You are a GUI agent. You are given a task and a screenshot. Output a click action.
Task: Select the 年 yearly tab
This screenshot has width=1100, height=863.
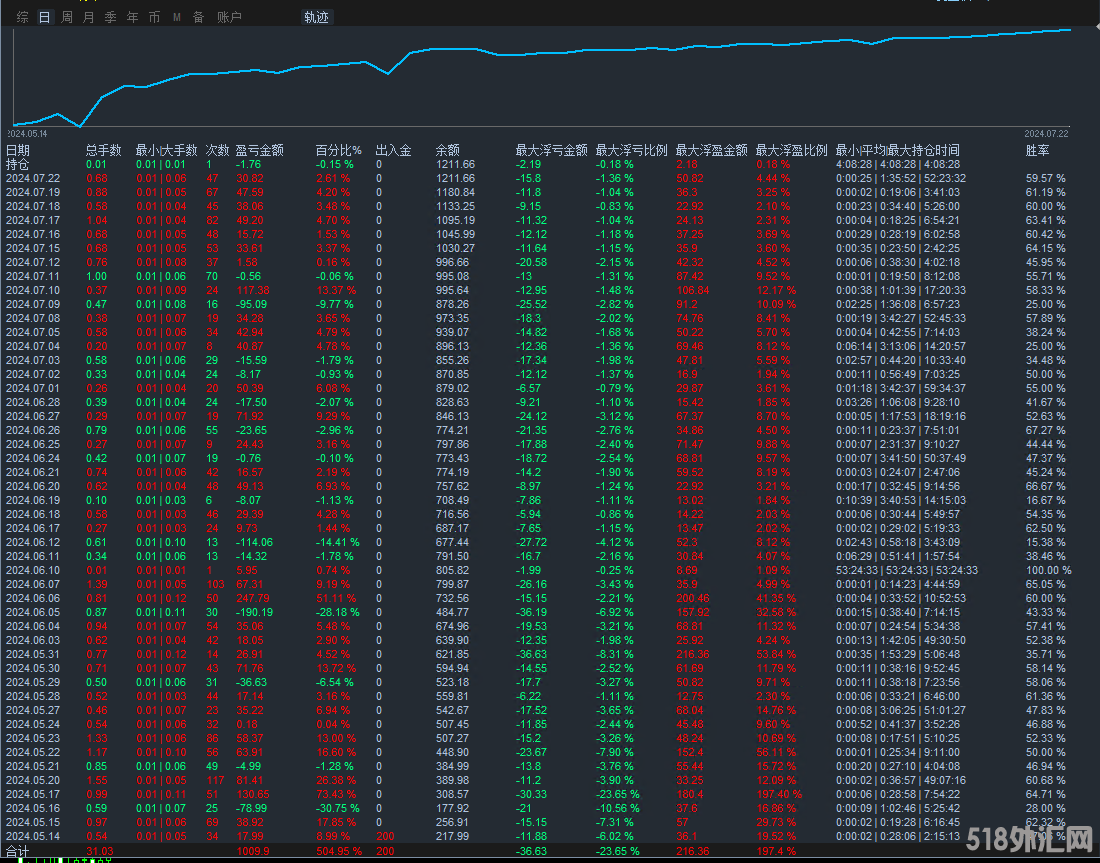[133, 17]
